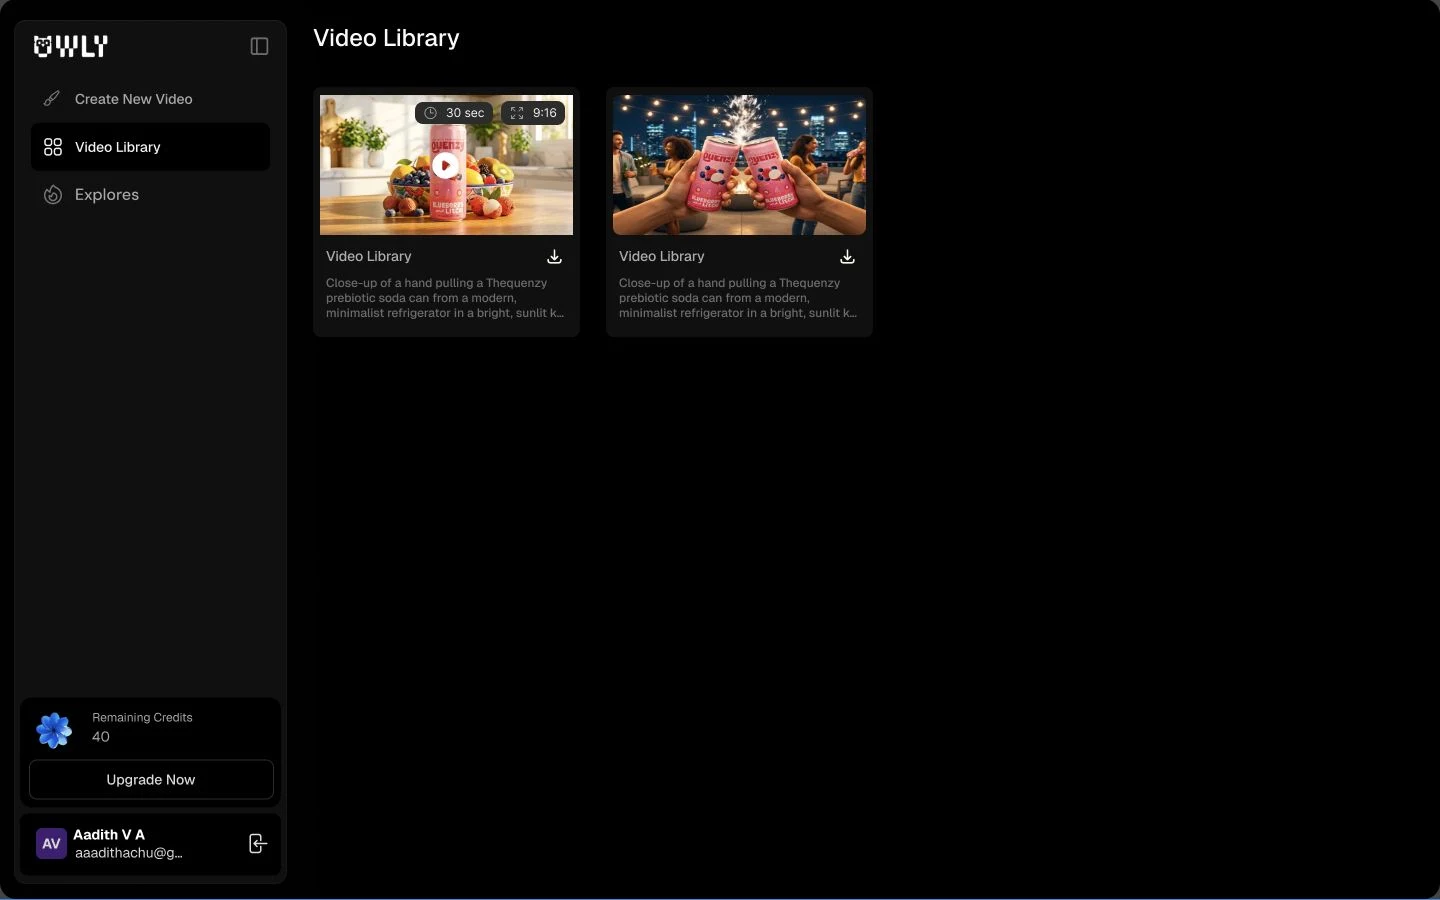This screenshot has width=1440, height=900.
Task: Click the second card's Video Library title
Action: click(662, 256)
